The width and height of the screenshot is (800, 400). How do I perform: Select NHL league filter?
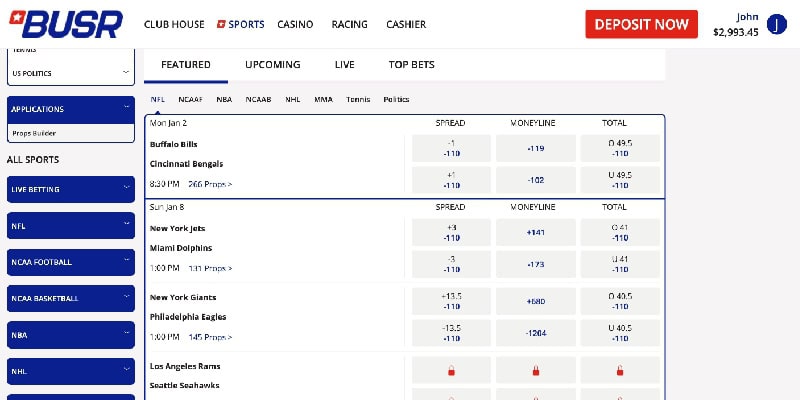(x=293, y=99)
